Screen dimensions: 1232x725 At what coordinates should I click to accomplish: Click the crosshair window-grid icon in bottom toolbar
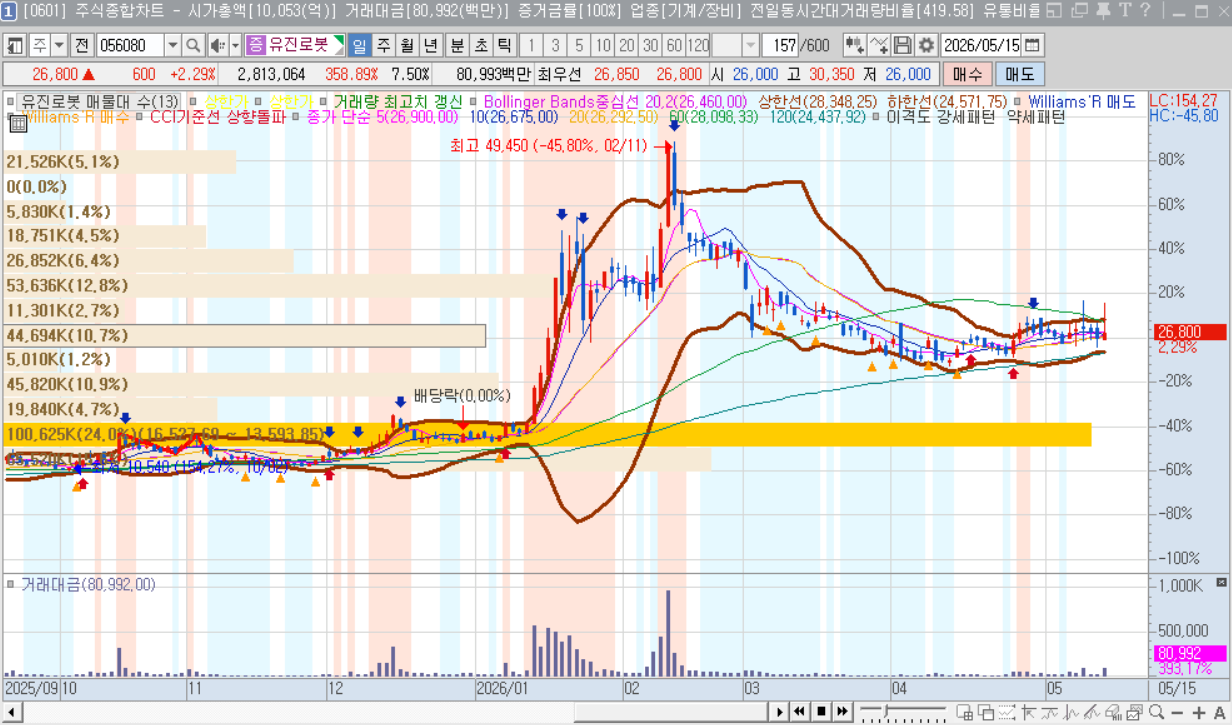pos(965,712)
